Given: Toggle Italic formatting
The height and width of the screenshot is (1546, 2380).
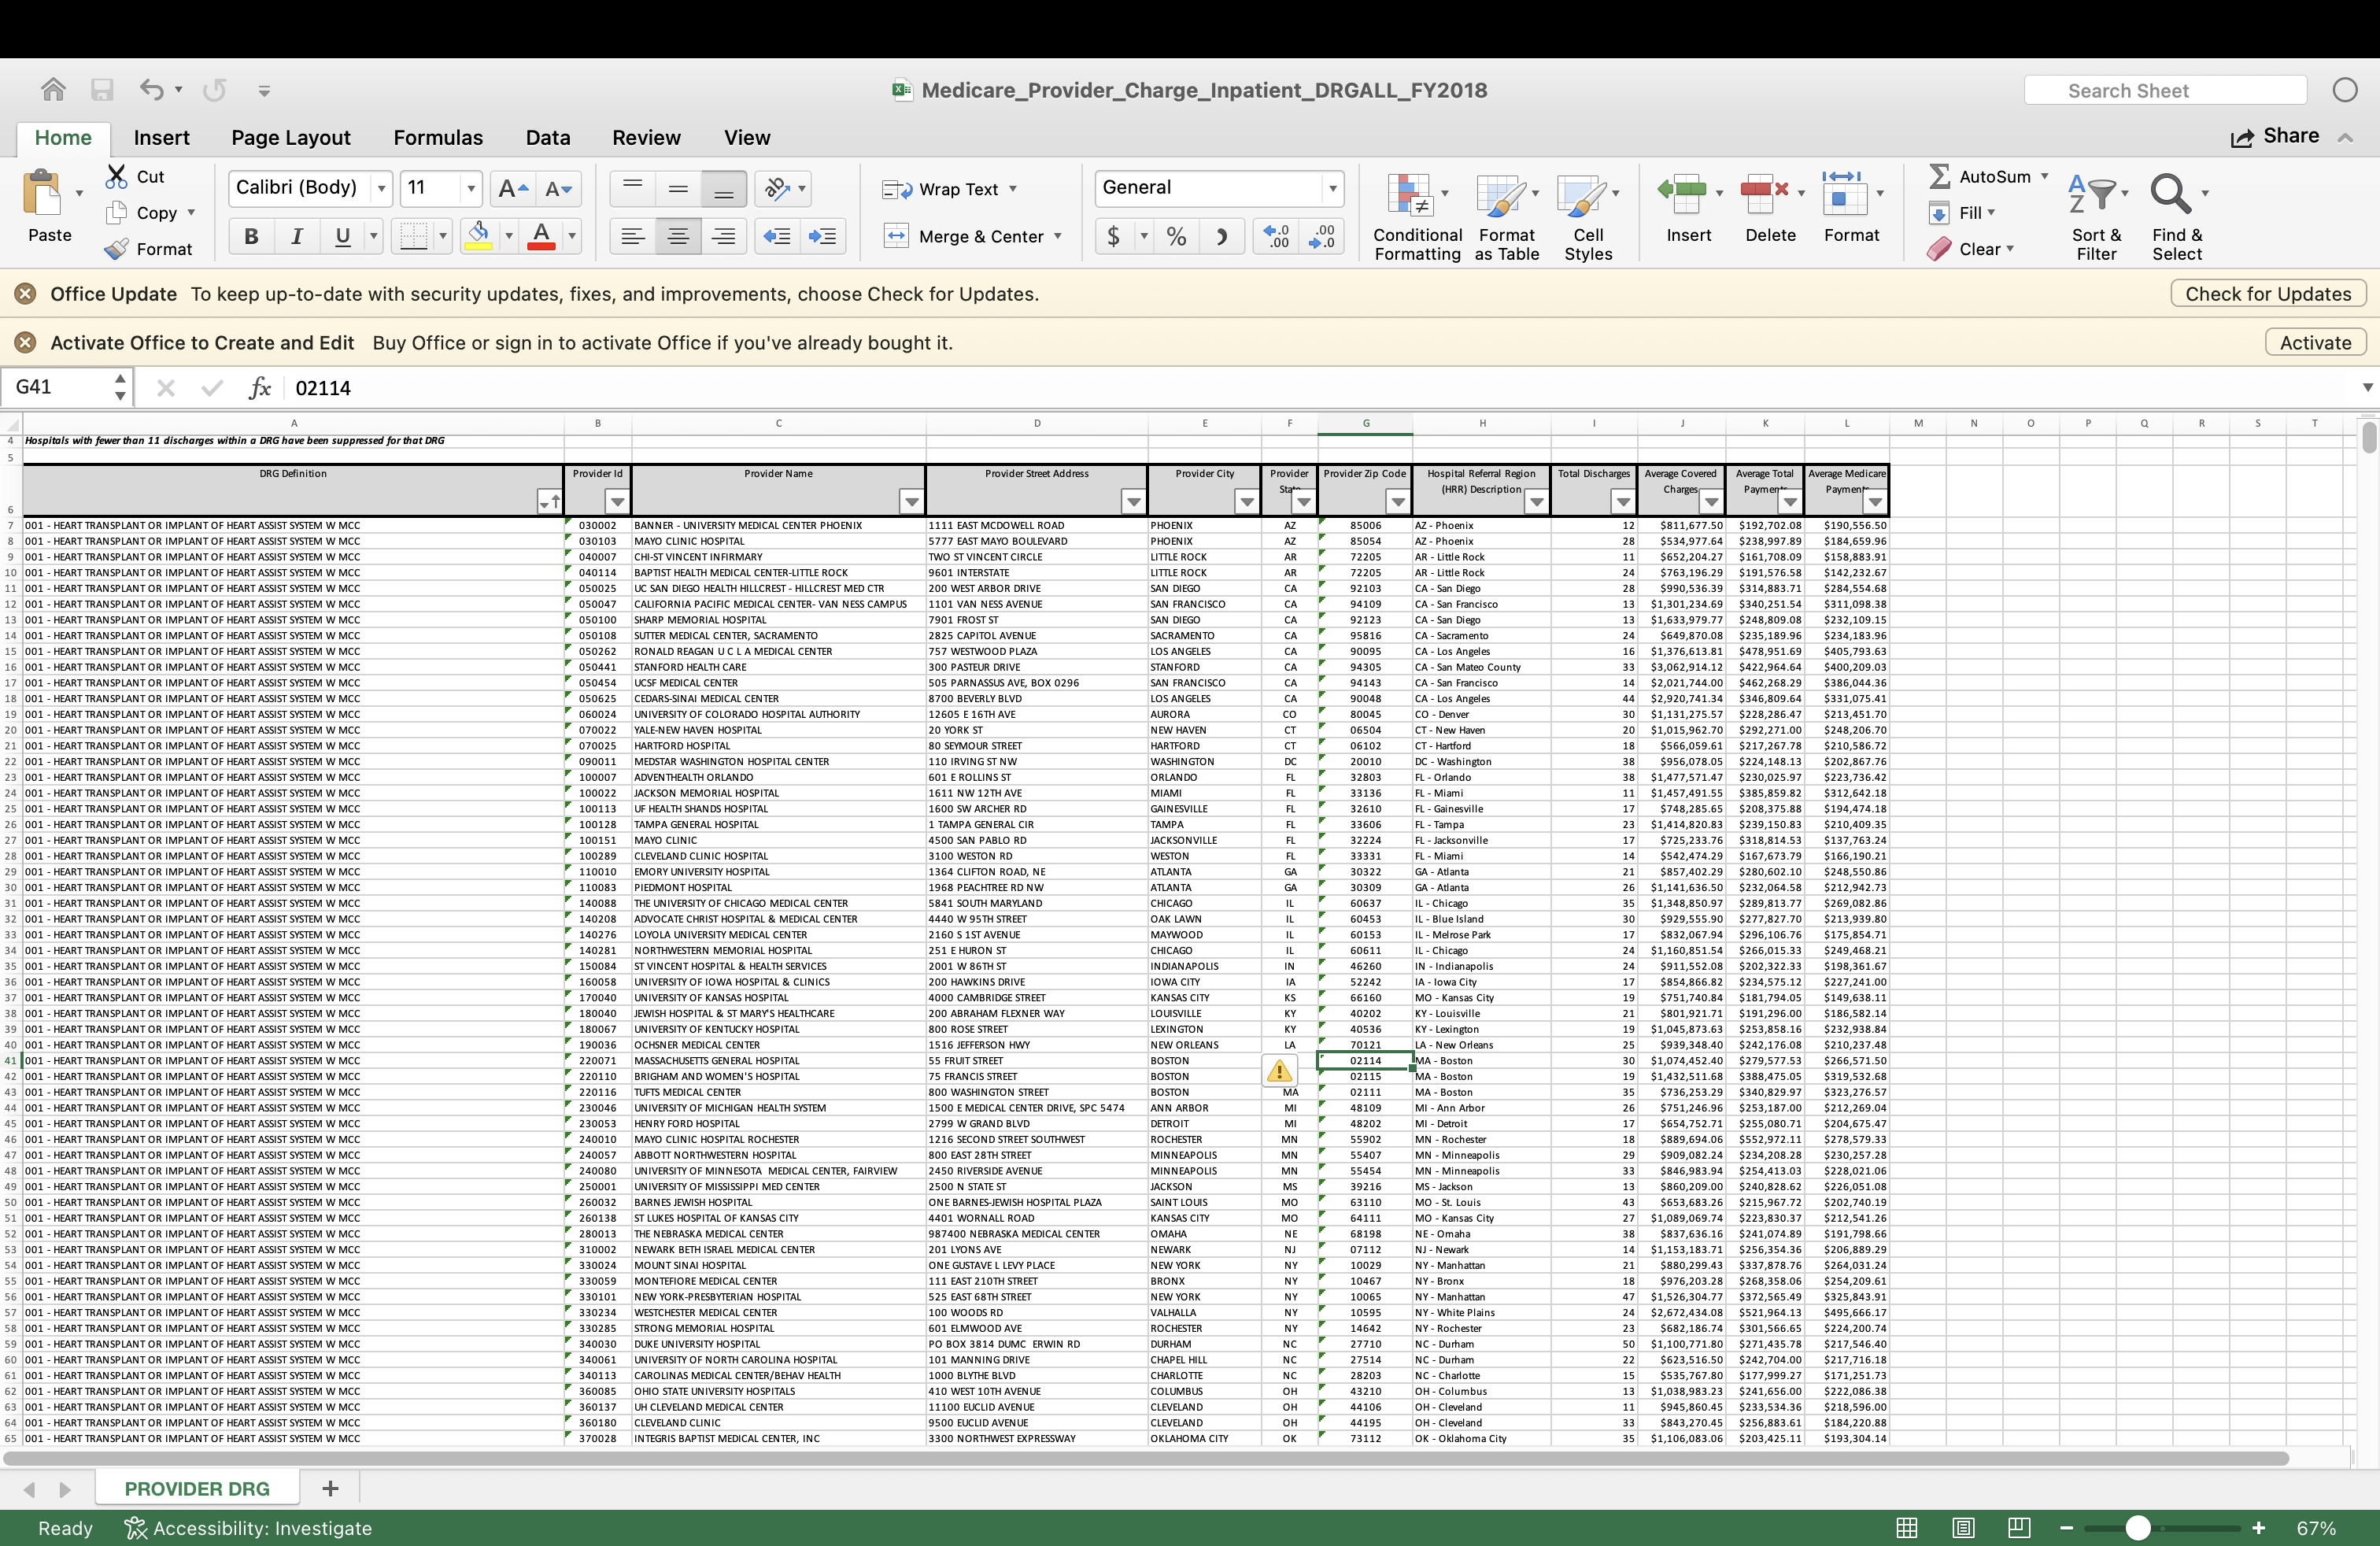Looking at the screenshot, I should [x=296, y=236].
